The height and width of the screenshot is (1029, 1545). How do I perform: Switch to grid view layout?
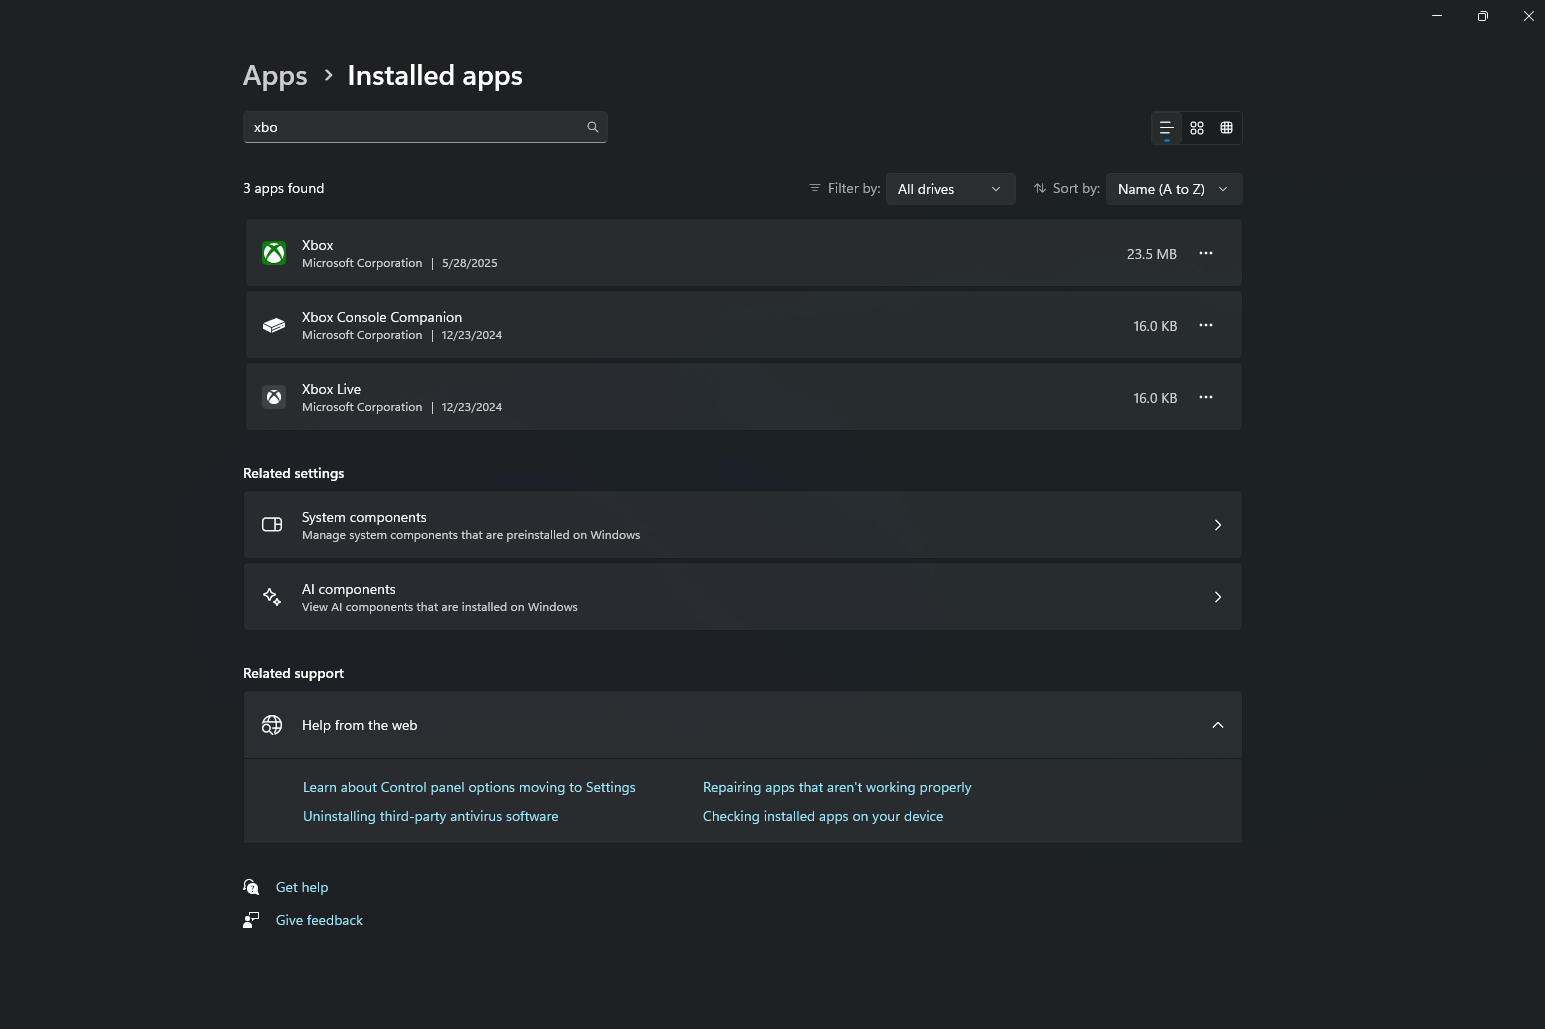point(1197,128)
